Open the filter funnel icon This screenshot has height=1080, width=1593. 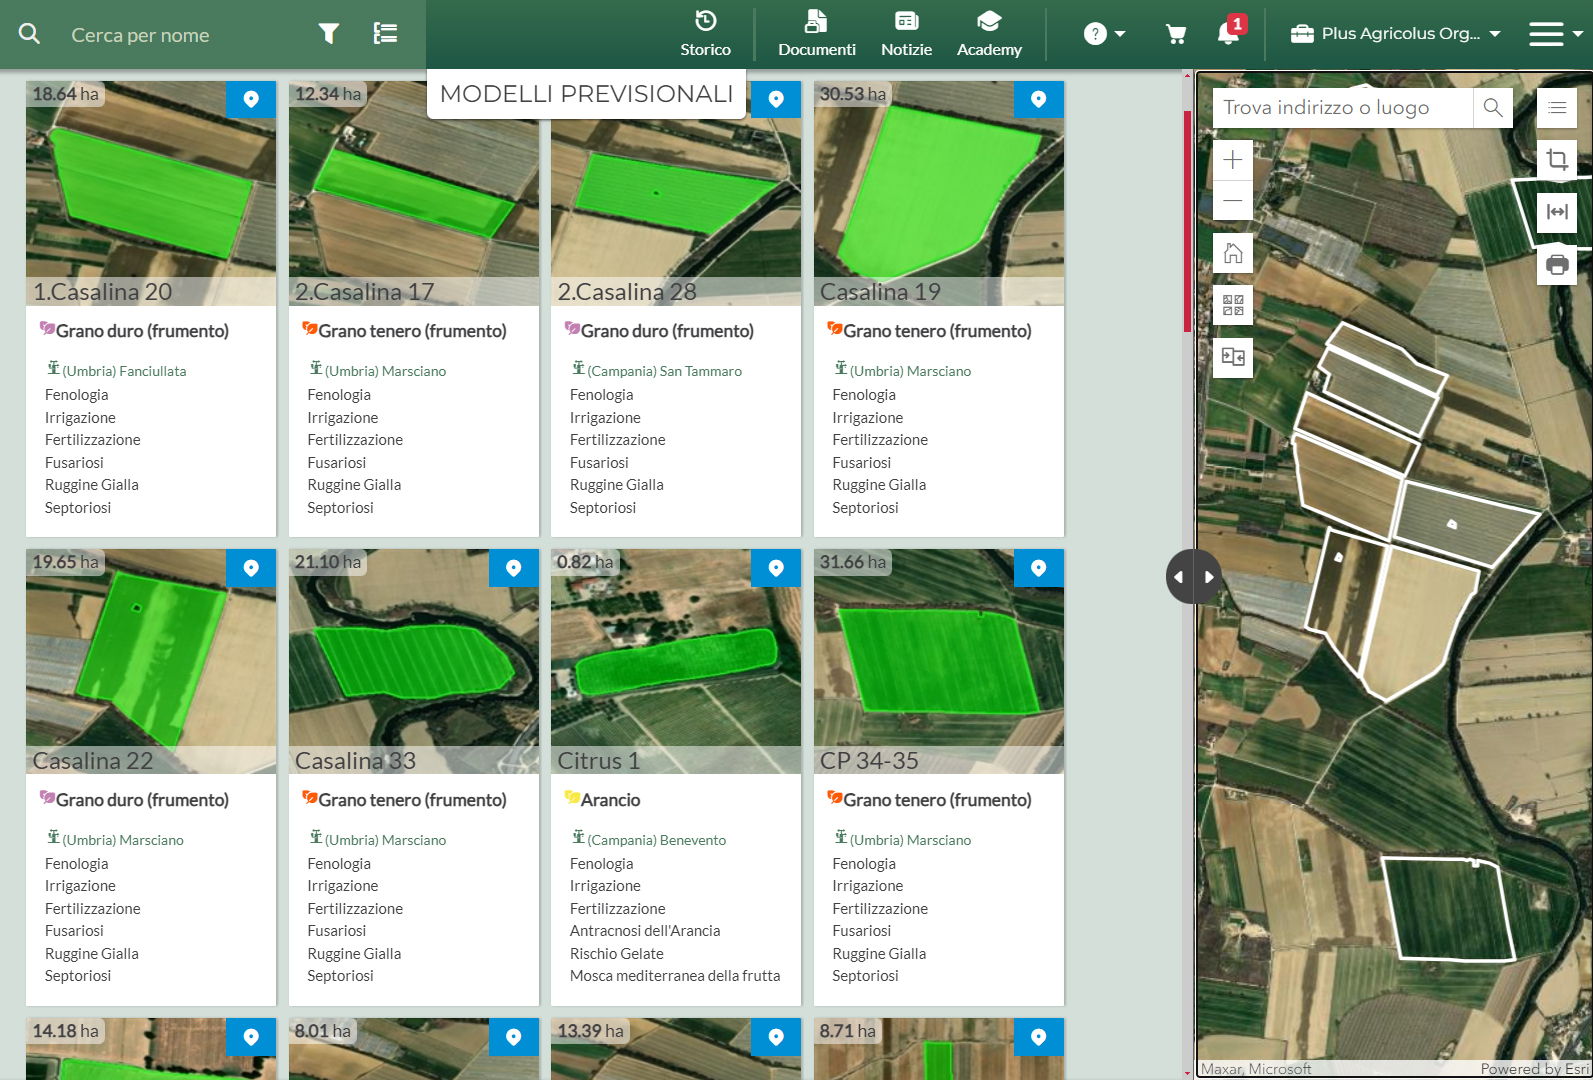pyautogui.click(x=328, y=34)
